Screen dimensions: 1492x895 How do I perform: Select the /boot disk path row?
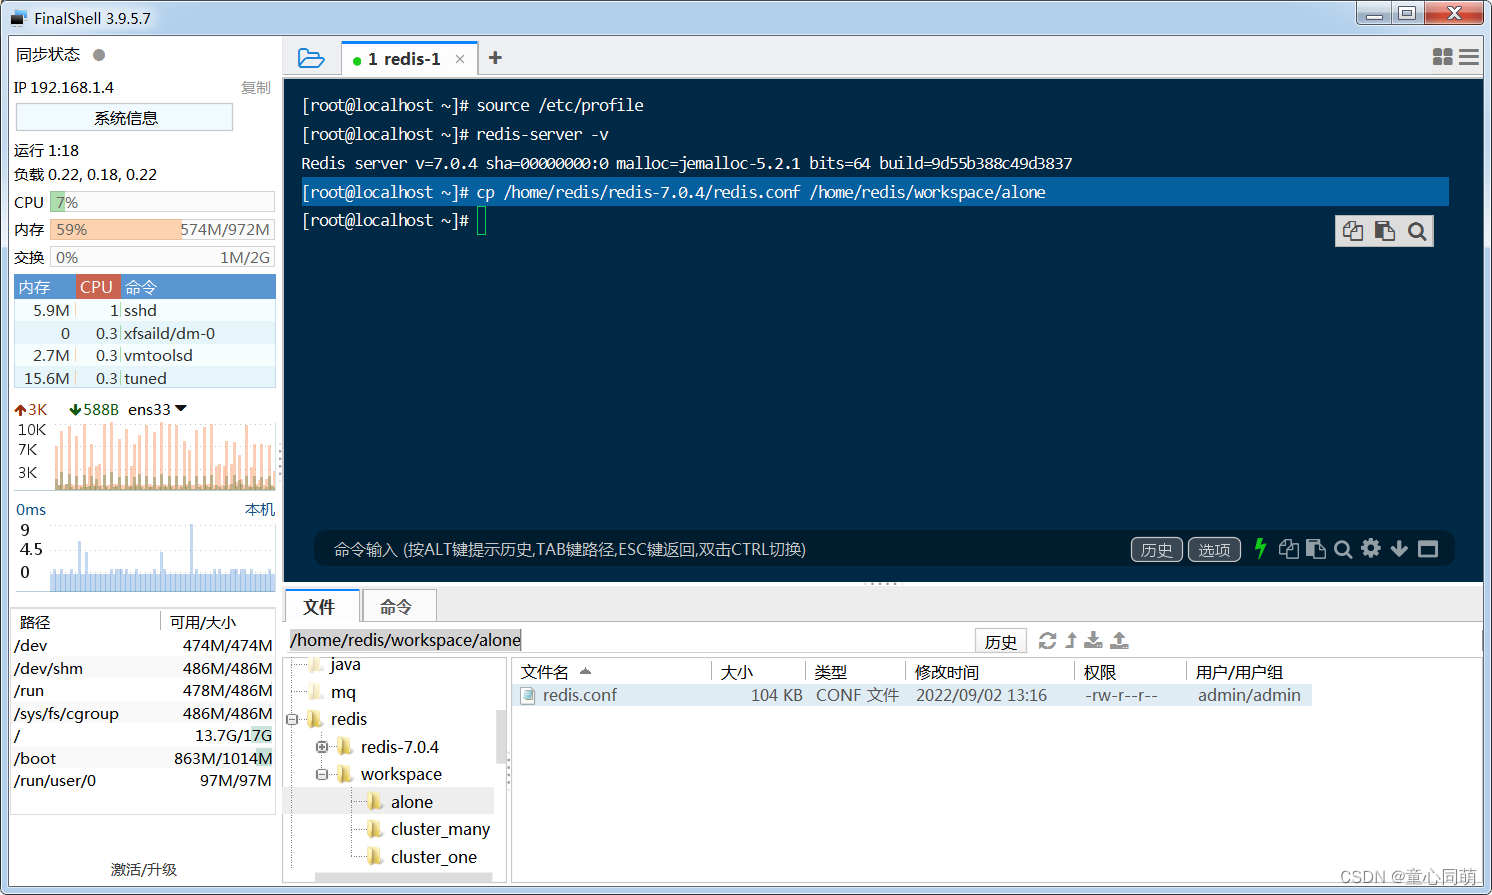click(x=144, y=758)
